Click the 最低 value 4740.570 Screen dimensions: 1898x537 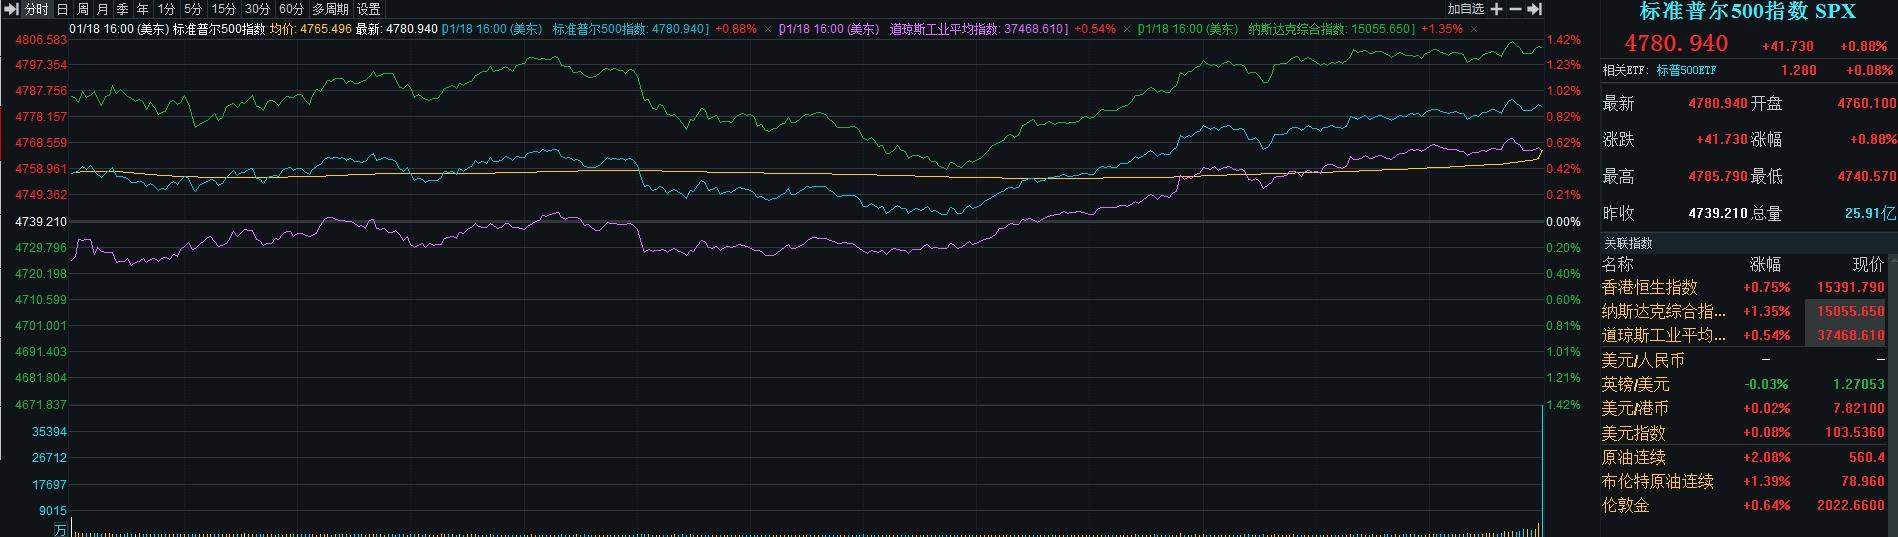click(x=1866, y=176)
